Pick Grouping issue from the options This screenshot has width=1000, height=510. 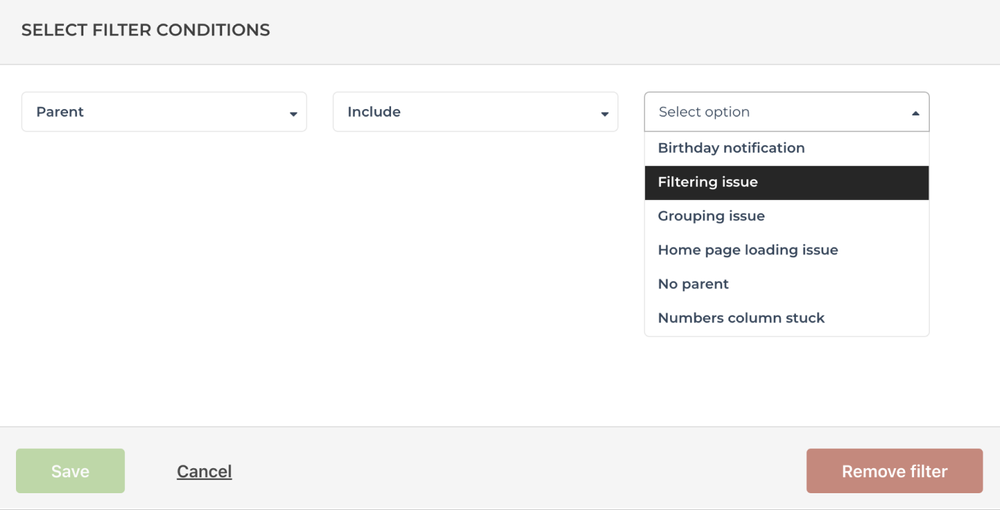(787, 216)
